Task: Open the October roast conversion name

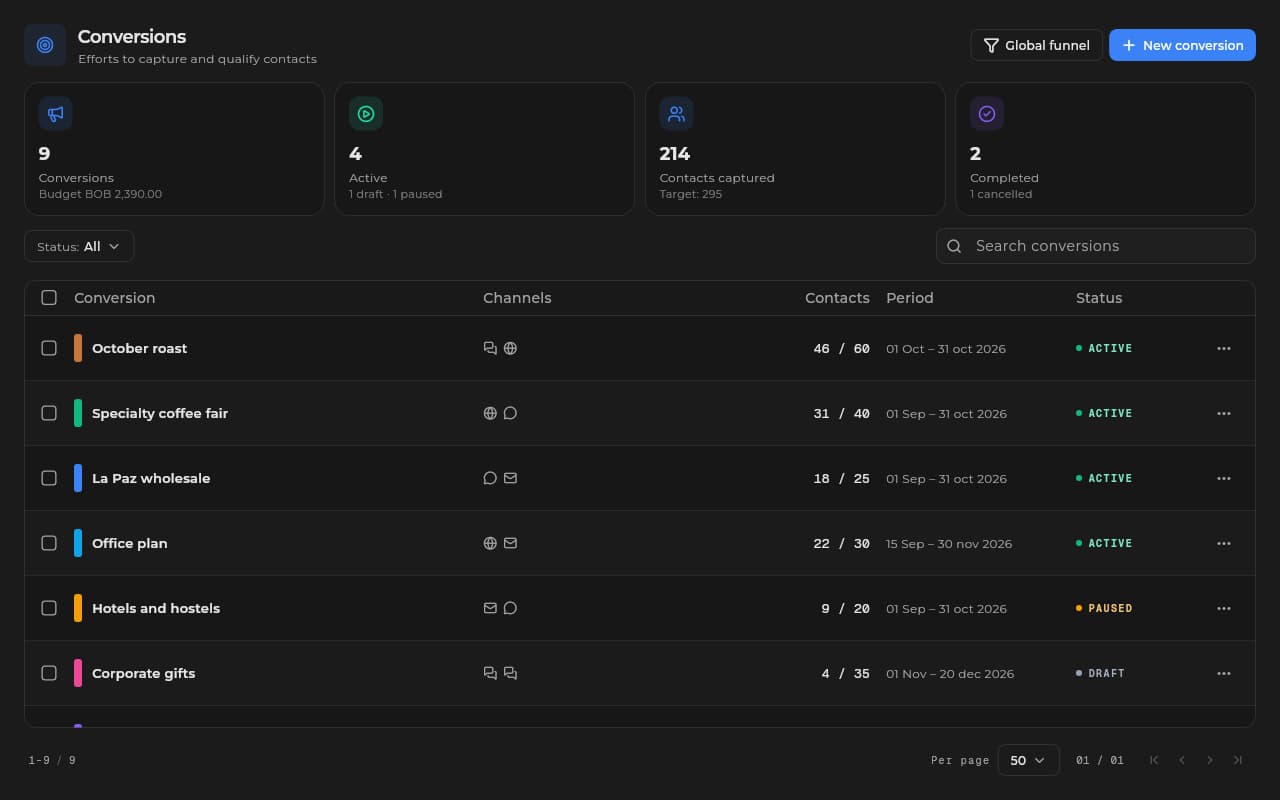Action: 140,348
